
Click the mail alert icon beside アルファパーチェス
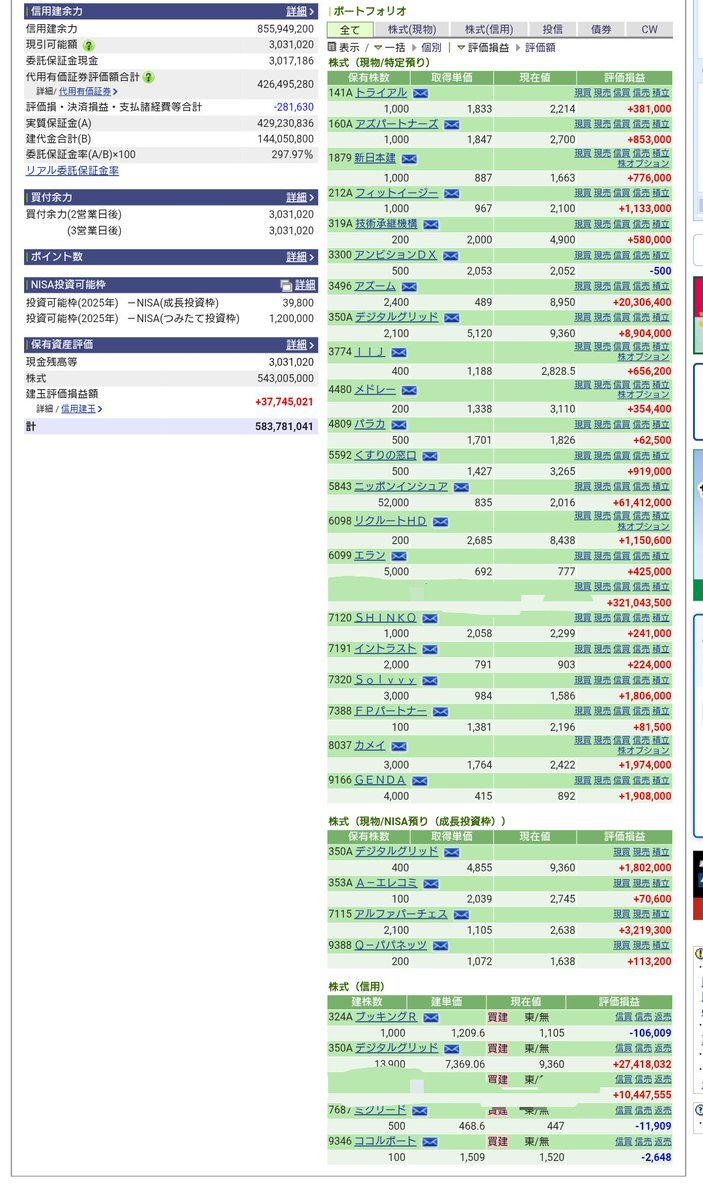(461, 914)
